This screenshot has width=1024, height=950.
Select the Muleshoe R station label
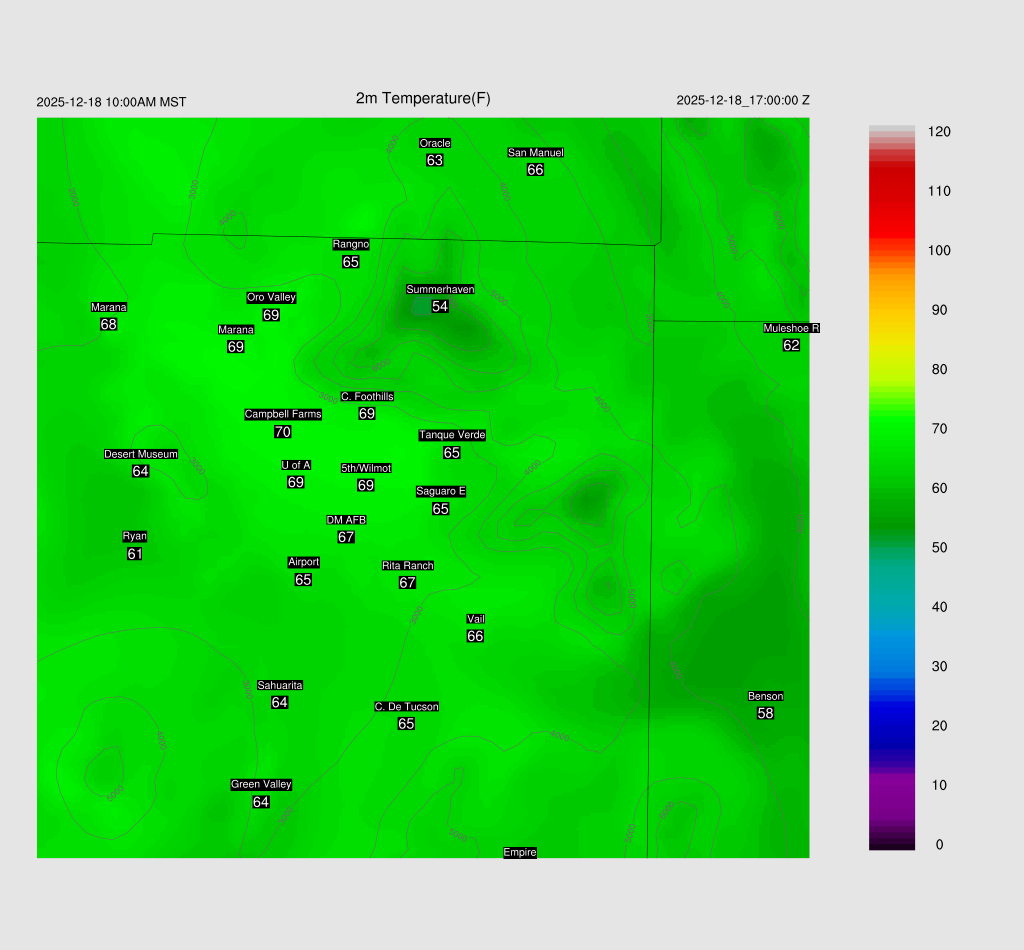(x=791, y=328)
